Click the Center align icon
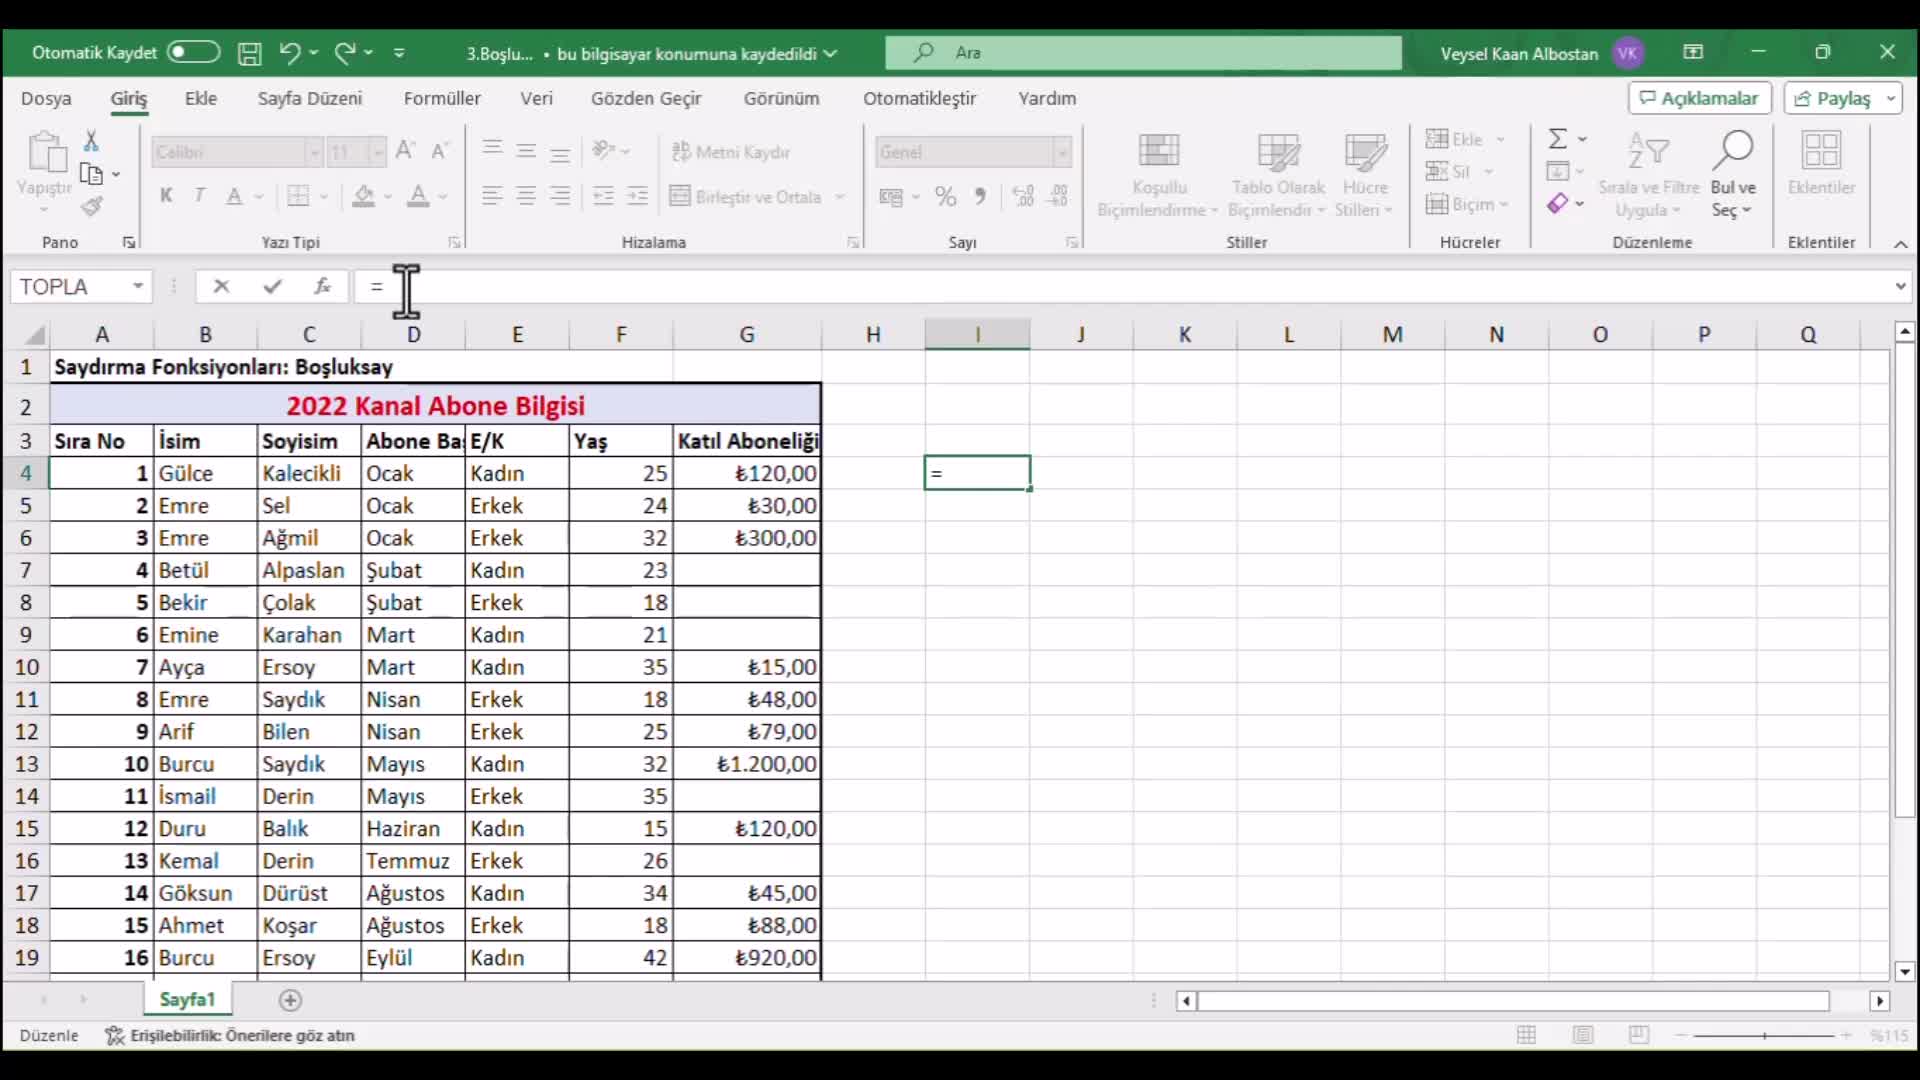 pyautogui.click(x=526, y=196)
